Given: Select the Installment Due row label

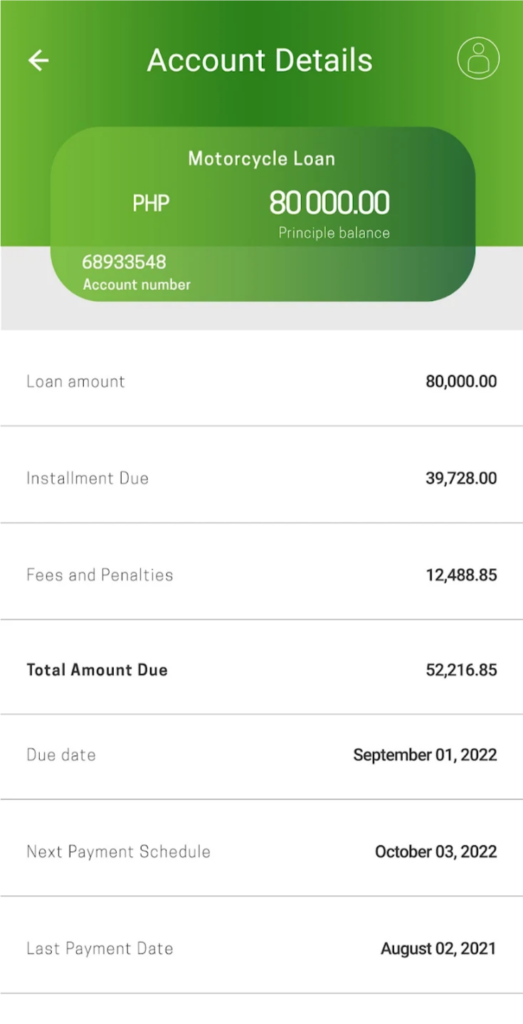Looking at the screenshot, I should tap(87, 478).
